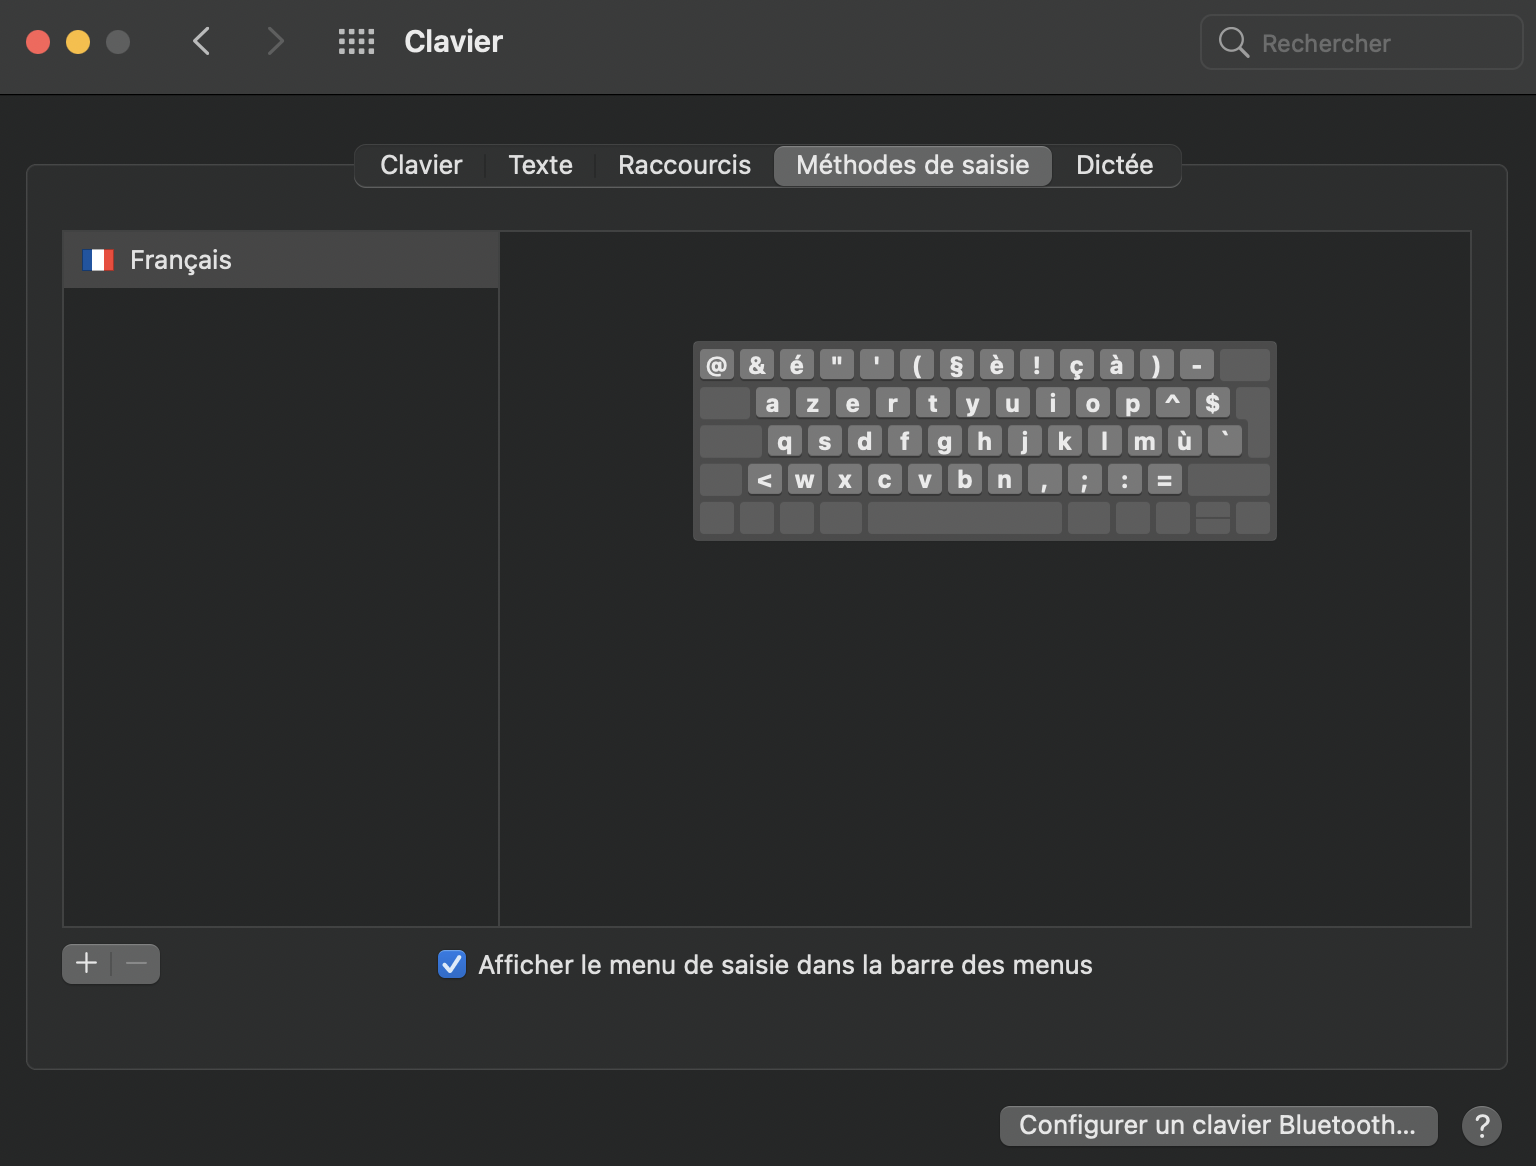This screenshot has height=1166, width=1536.
Task: Select the Méthodes de saisie tab
Action: tap(912, 166)
